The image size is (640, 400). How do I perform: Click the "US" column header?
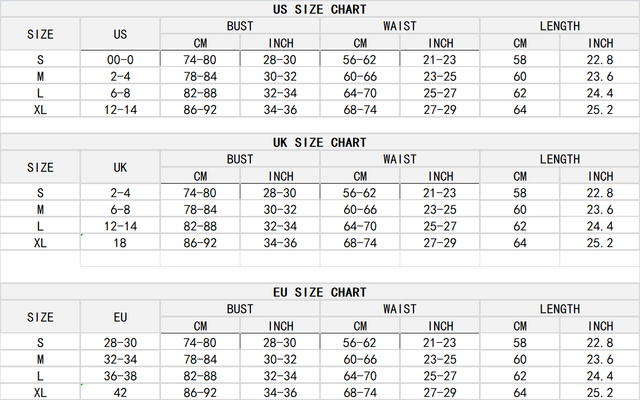(x=121, y=34)
